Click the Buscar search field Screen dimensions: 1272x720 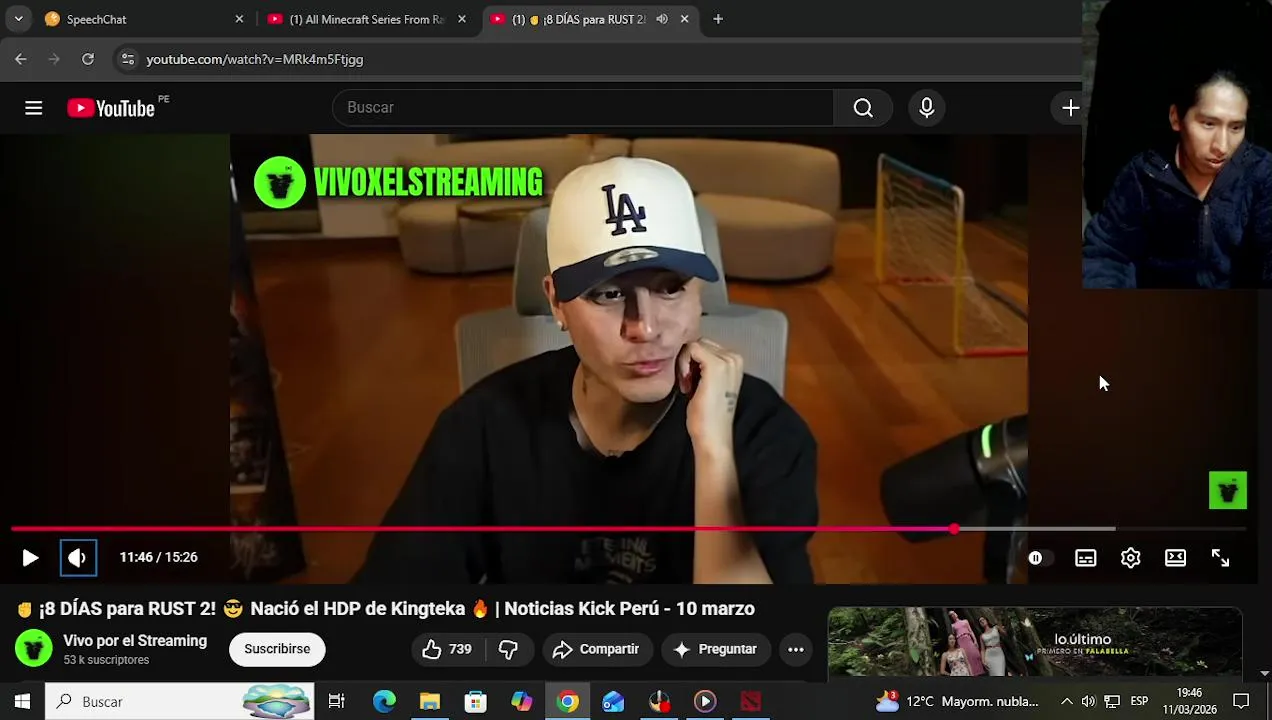coord(583,108)
